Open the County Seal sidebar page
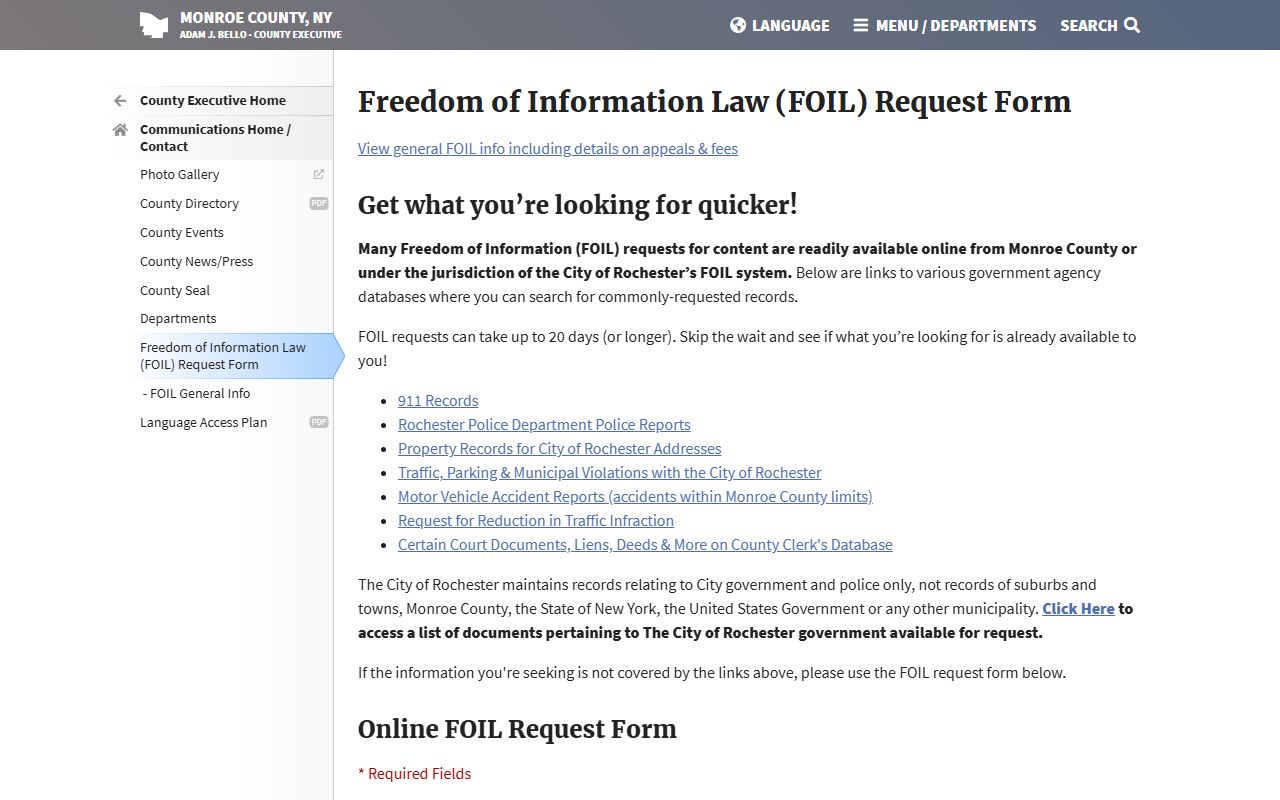The height and width of the screenshot is (800, 1280). 175,290
